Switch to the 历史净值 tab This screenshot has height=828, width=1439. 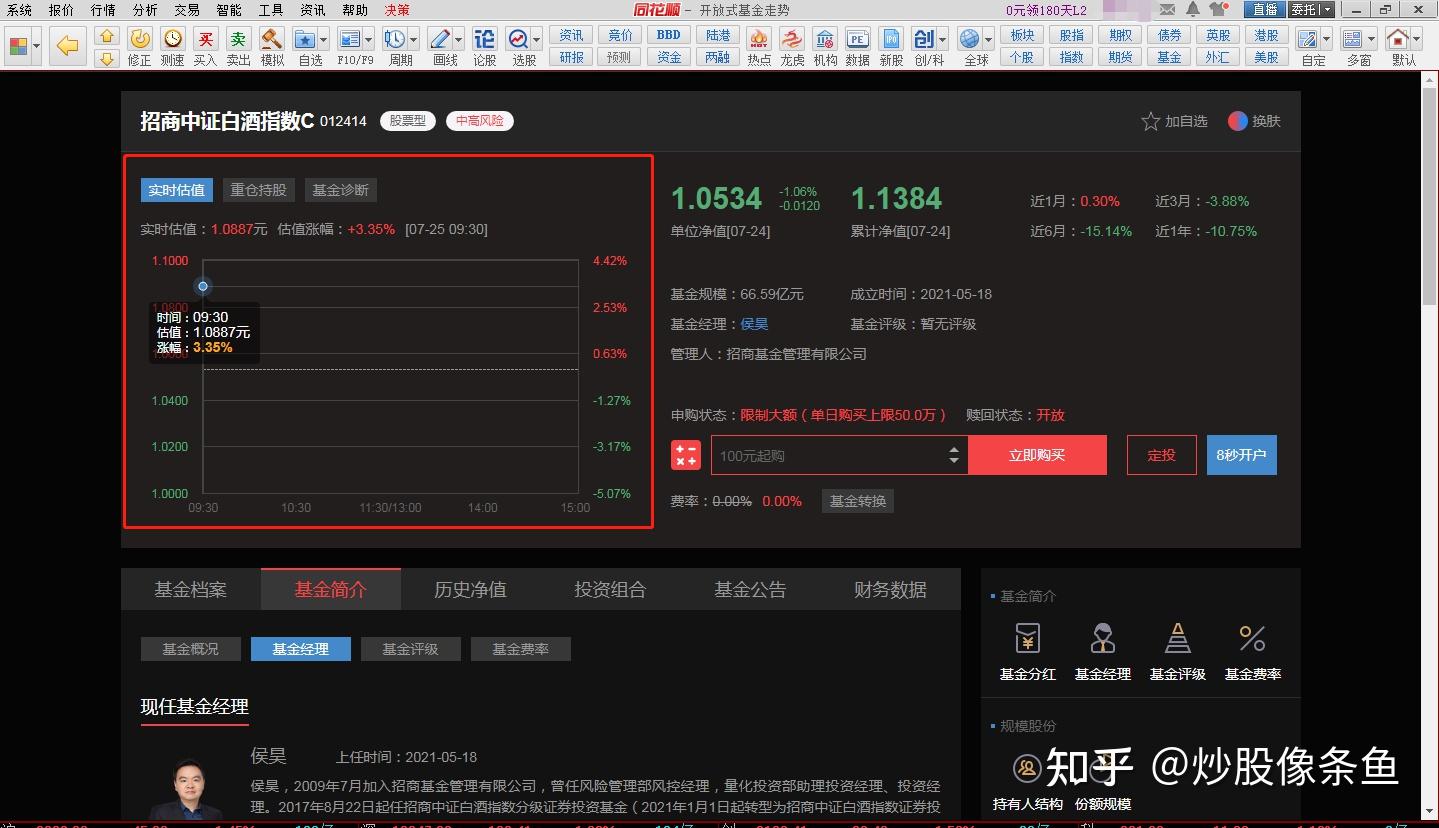pos(470,589)
